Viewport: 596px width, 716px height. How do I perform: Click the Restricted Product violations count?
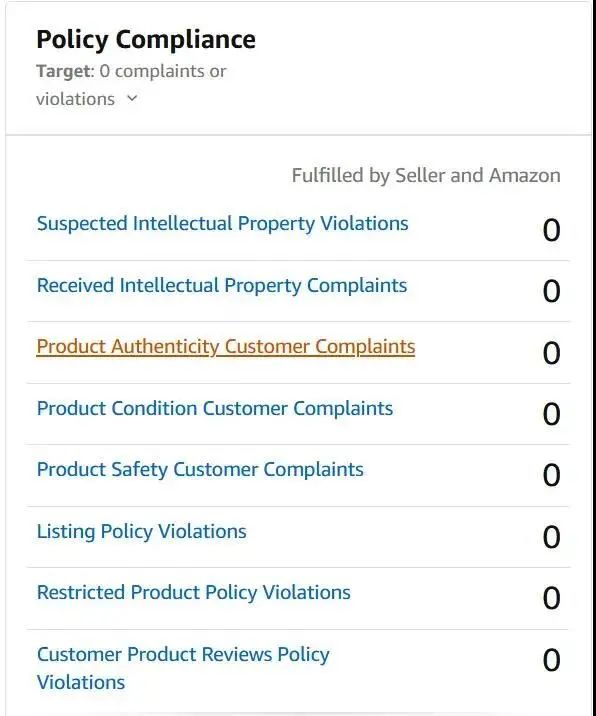551,598
